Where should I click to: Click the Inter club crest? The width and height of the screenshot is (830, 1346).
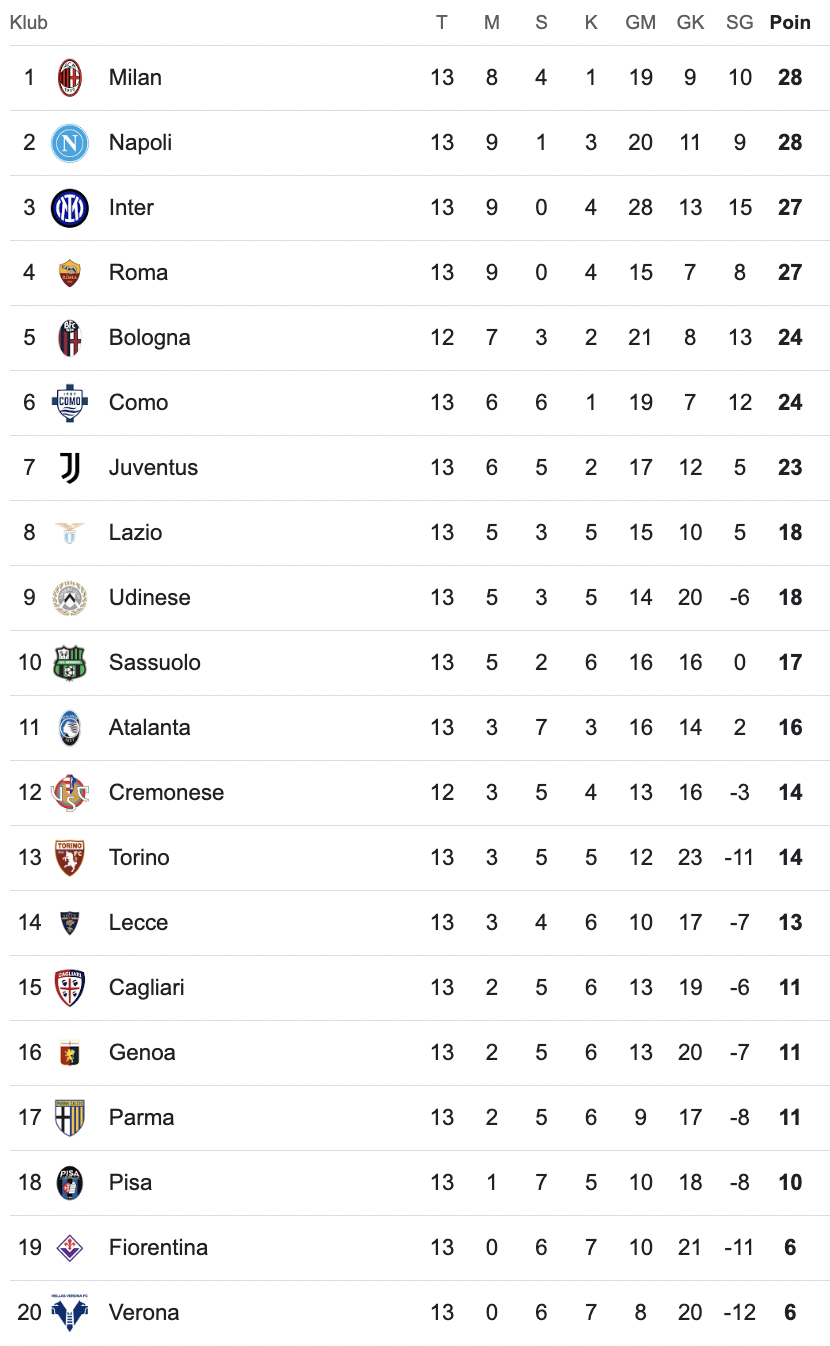70,208
